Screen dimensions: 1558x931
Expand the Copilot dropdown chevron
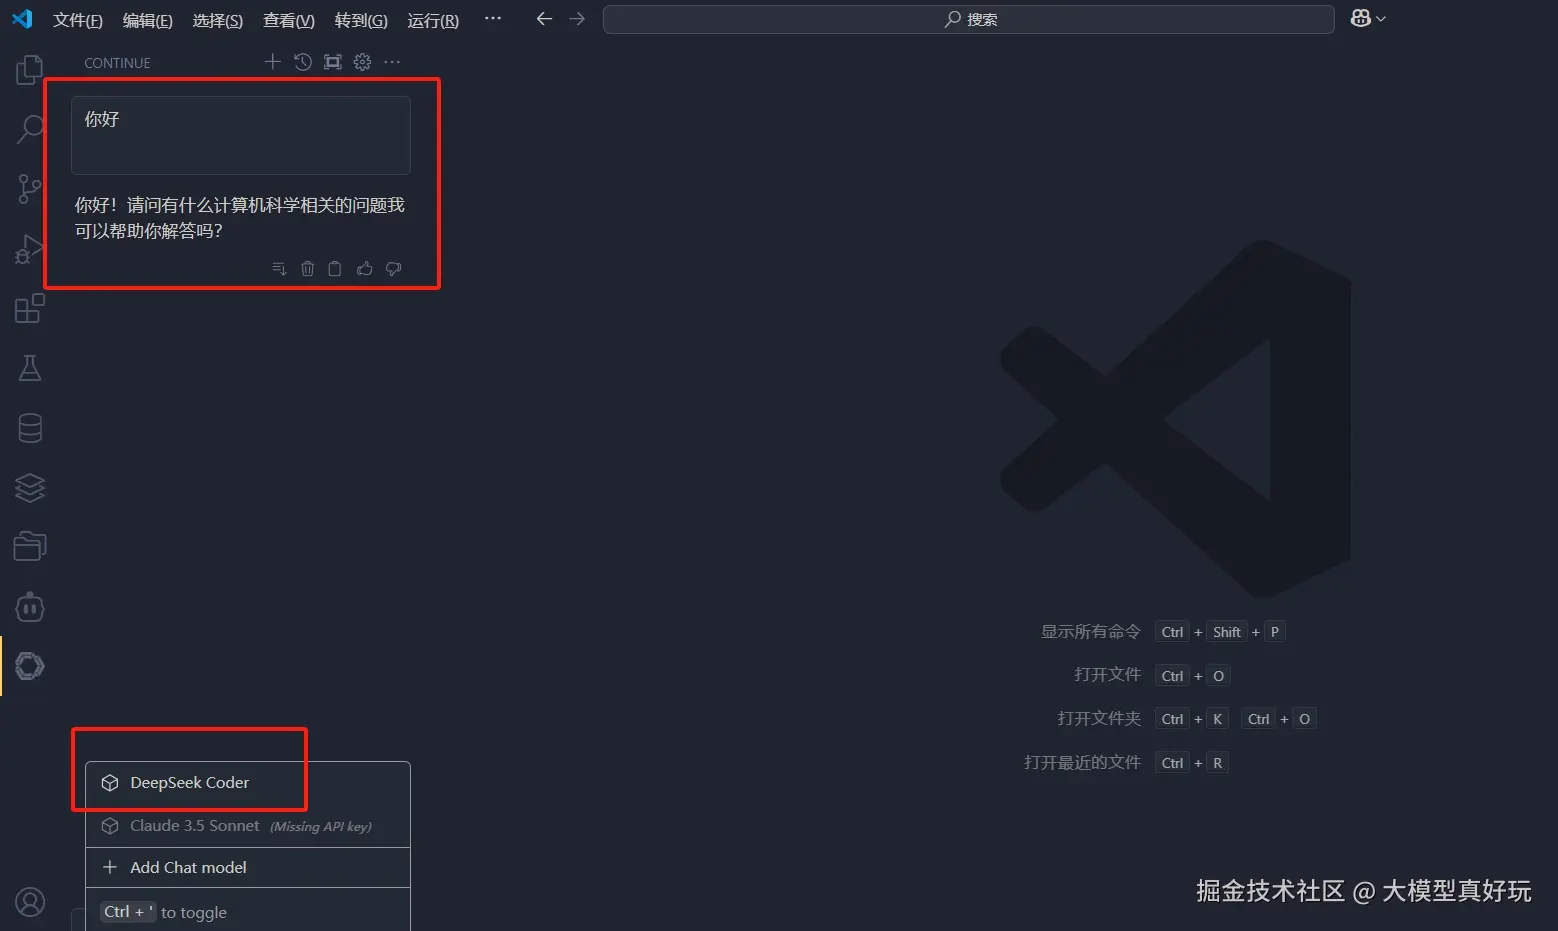(1381, 19)
